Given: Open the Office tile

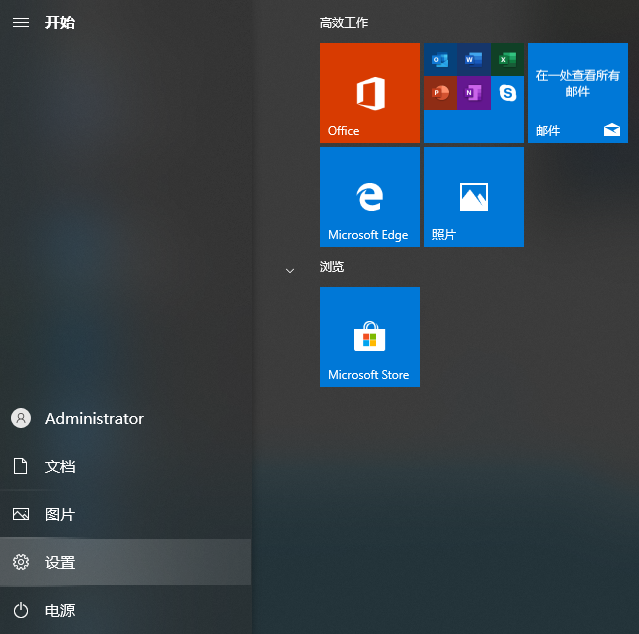Looking at the screenshot, I should point(369,93).
